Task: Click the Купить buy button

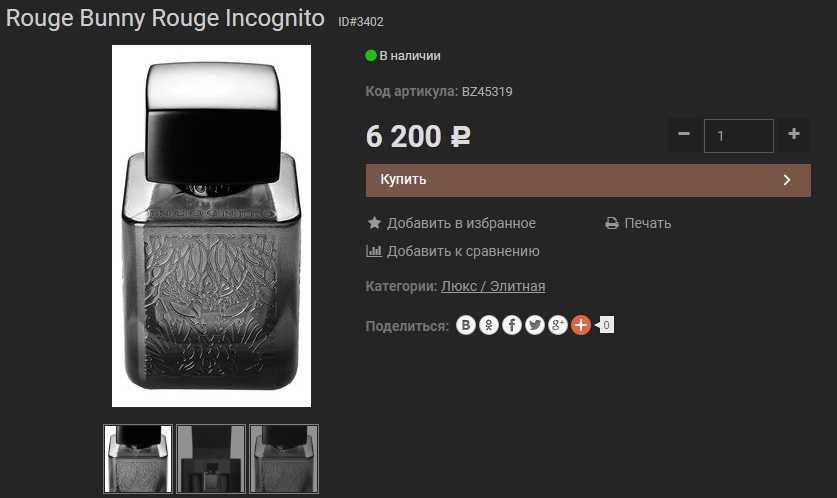Action: pyautogui.click(x=588, y=180)
